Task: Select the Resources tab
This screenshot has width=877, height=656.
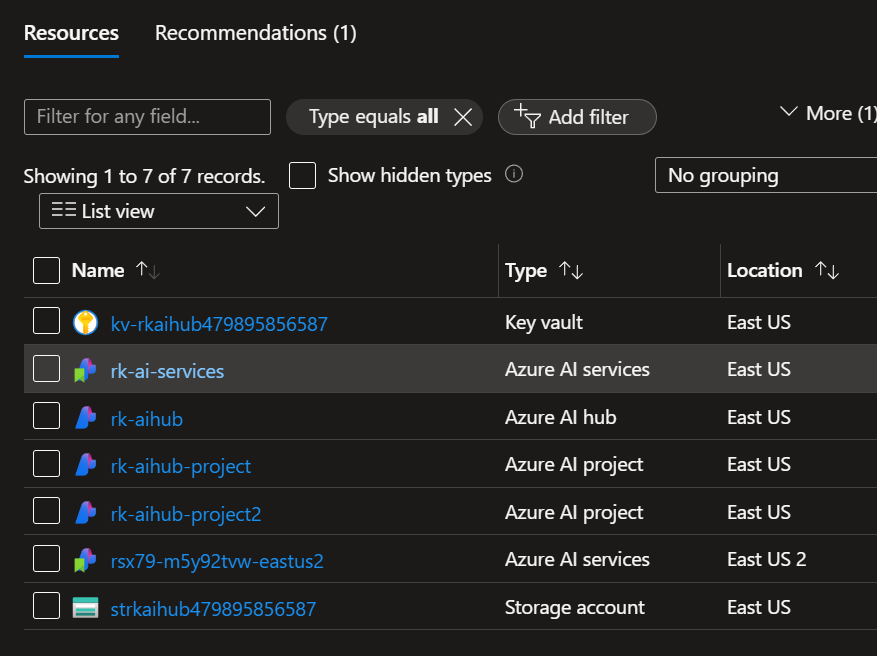Action: click(x=71, y=33)
